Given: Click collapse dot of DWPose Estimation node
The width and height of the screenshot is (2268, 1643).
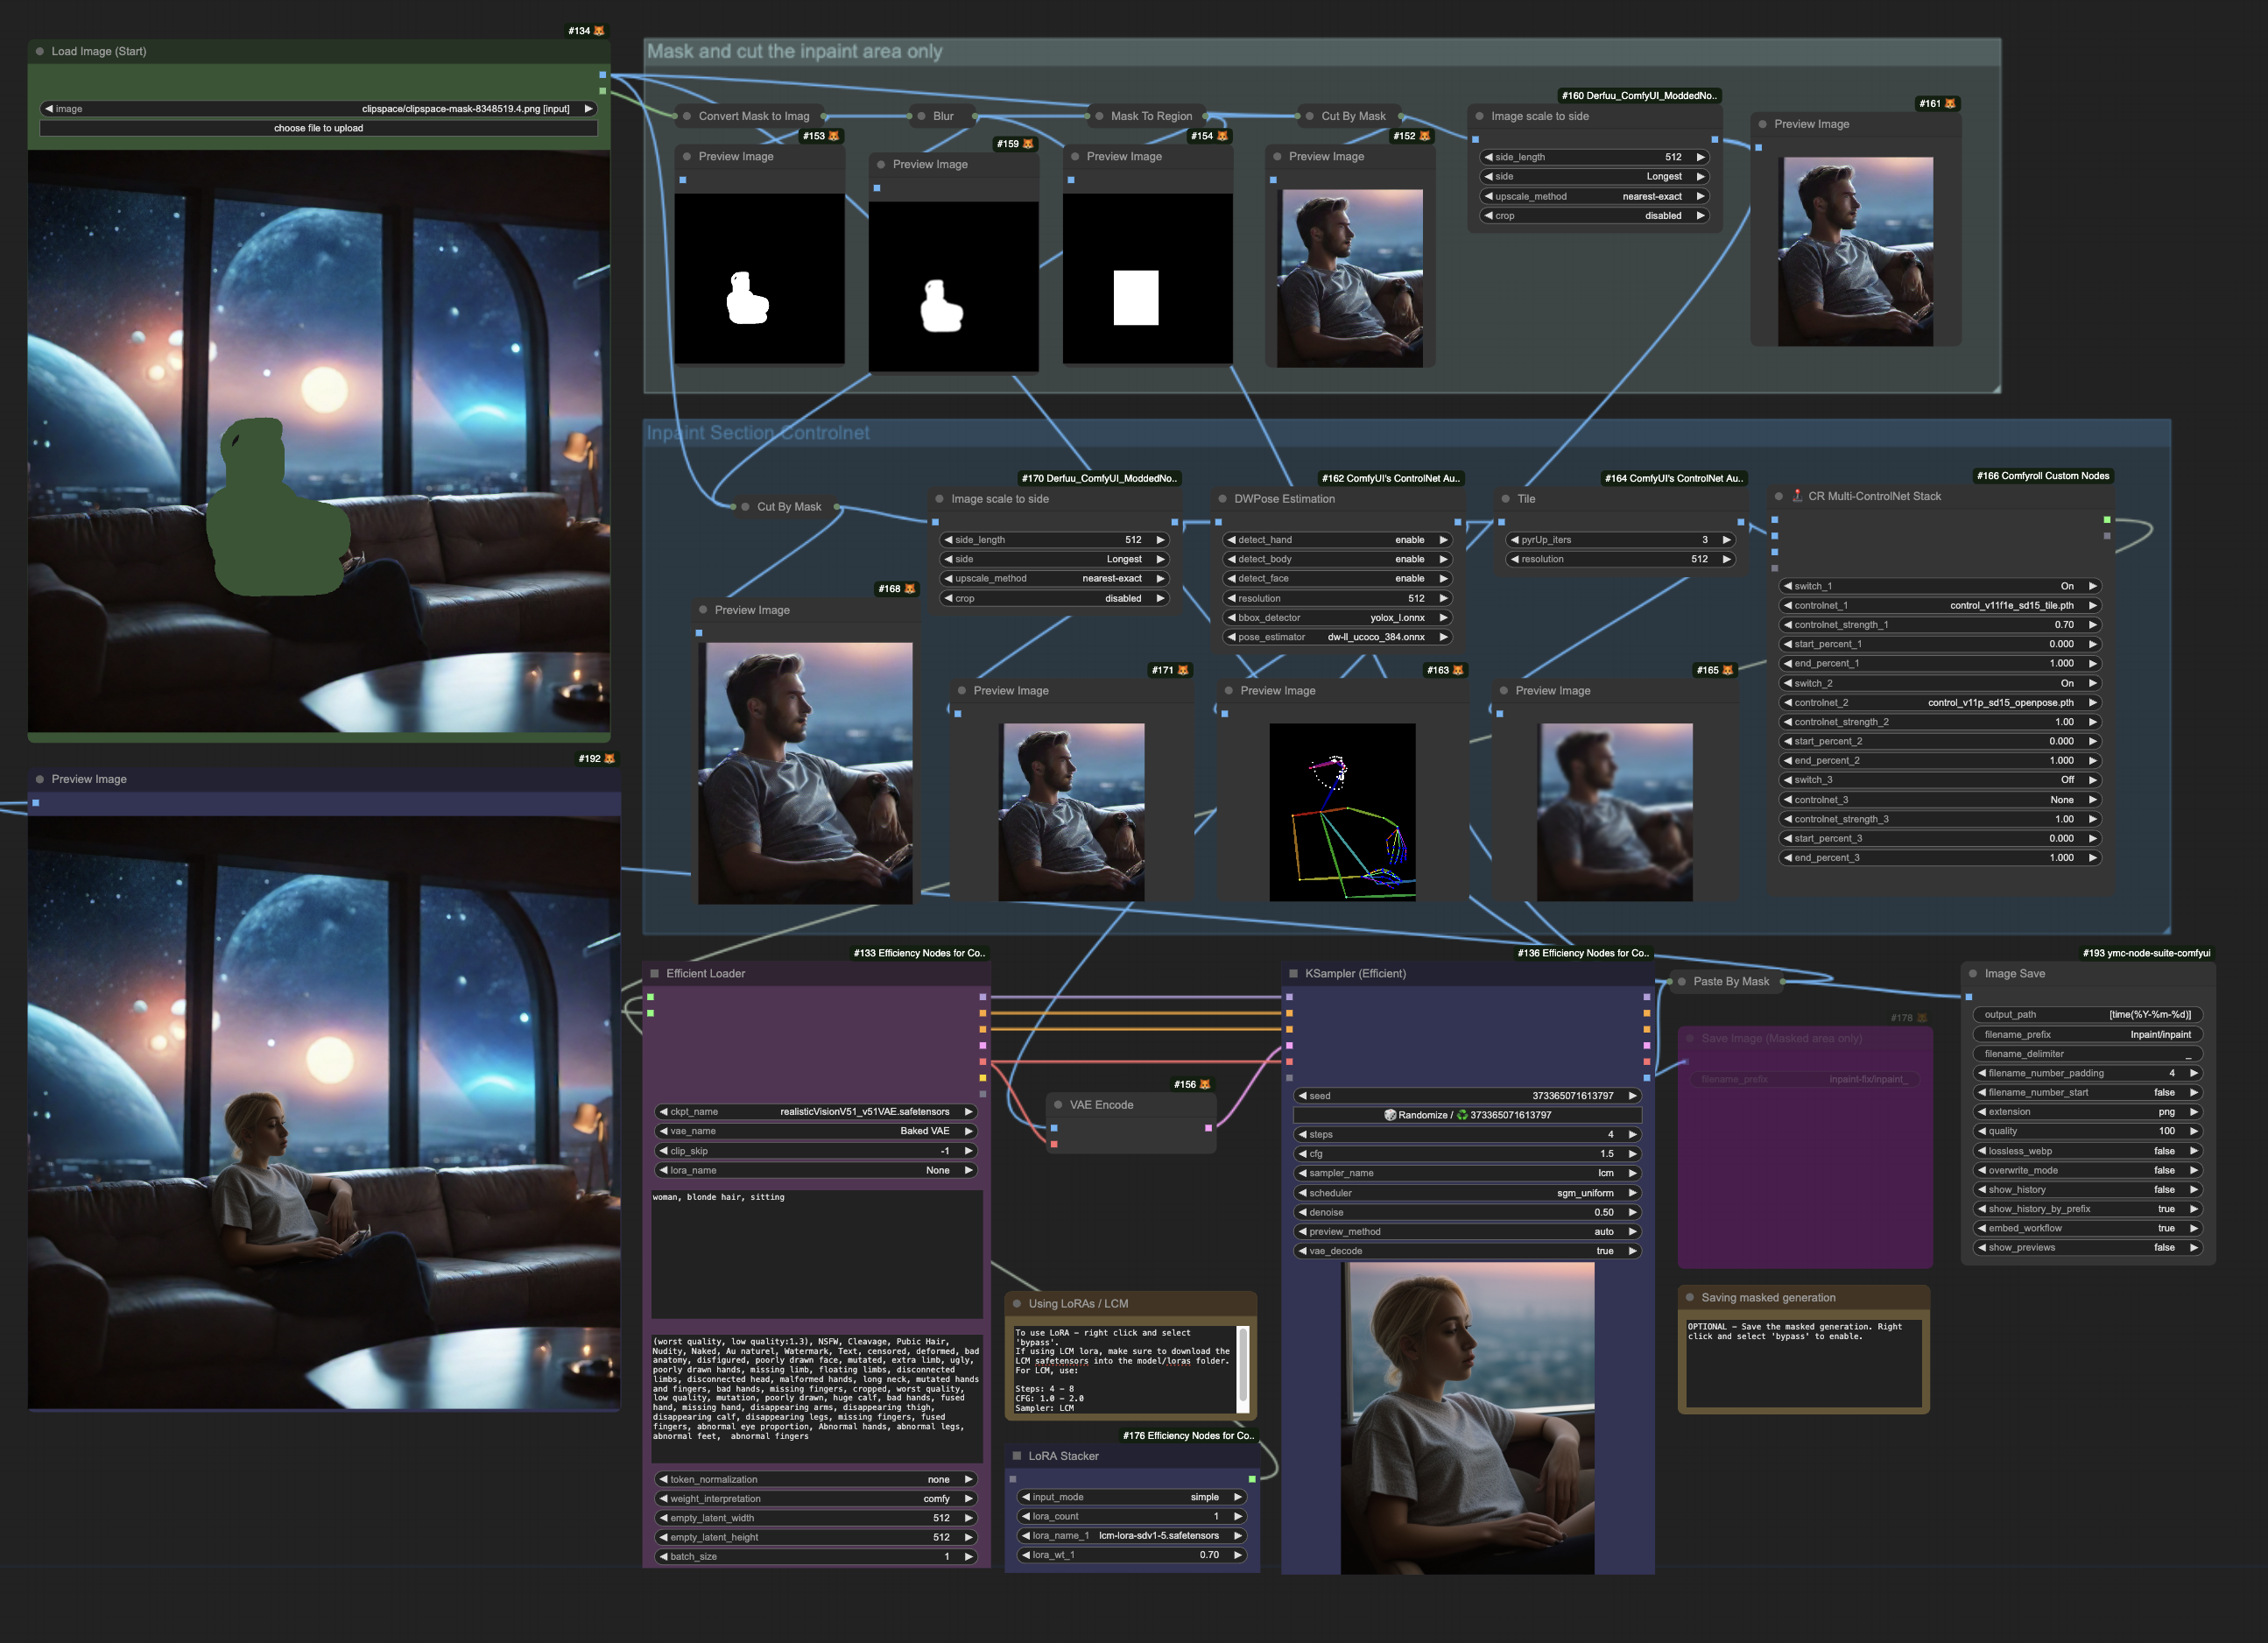Looking at the screenshot, I should click(x=1222, y=499).
